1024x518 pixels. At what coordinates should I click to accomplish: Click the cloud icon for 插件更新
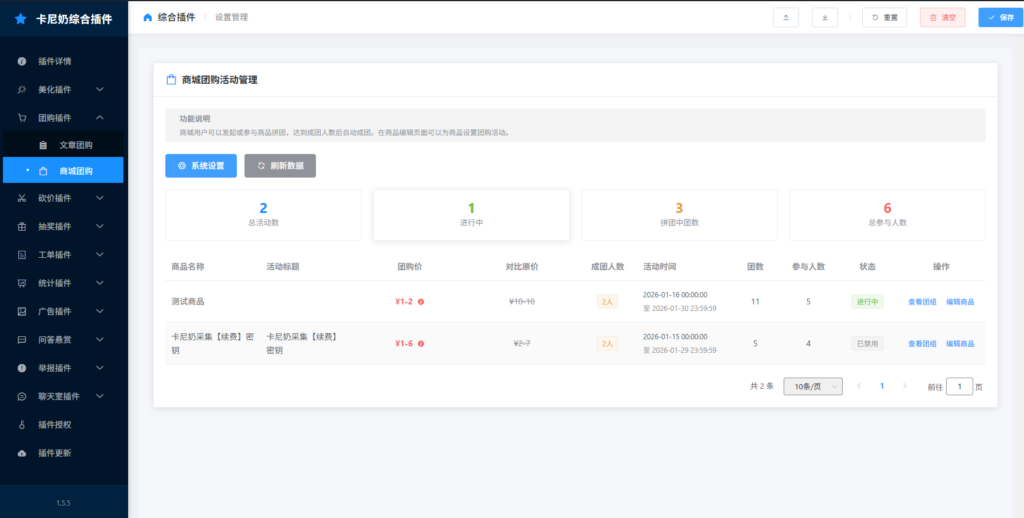22,453
